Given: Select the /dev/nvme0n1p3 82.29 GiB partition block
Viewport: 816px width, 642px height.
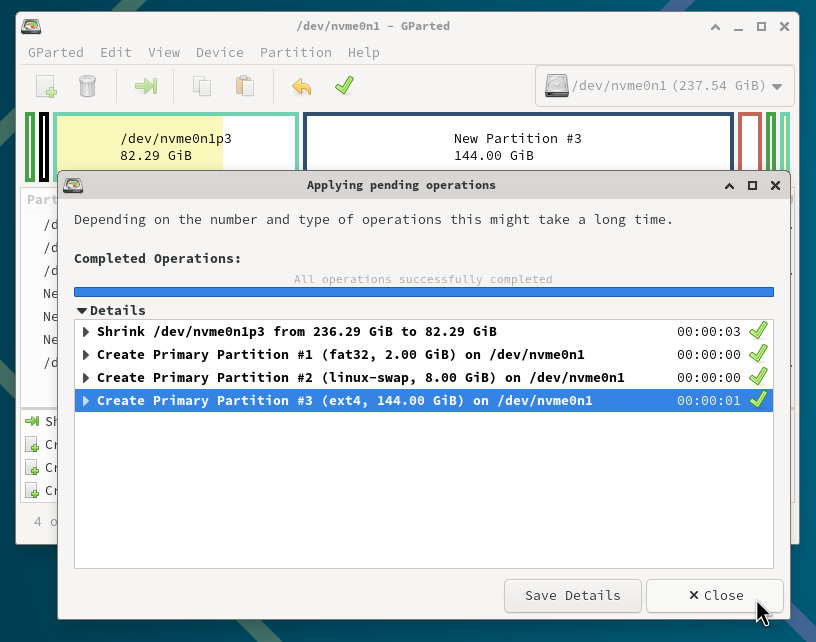Looking at the screenshot, I should tap(176, 143).
